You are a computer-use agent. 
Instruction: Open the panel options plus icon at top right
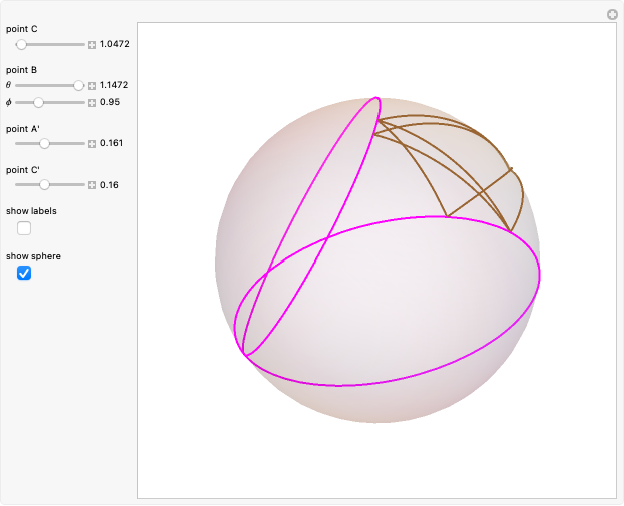click(x=612, y=15)
